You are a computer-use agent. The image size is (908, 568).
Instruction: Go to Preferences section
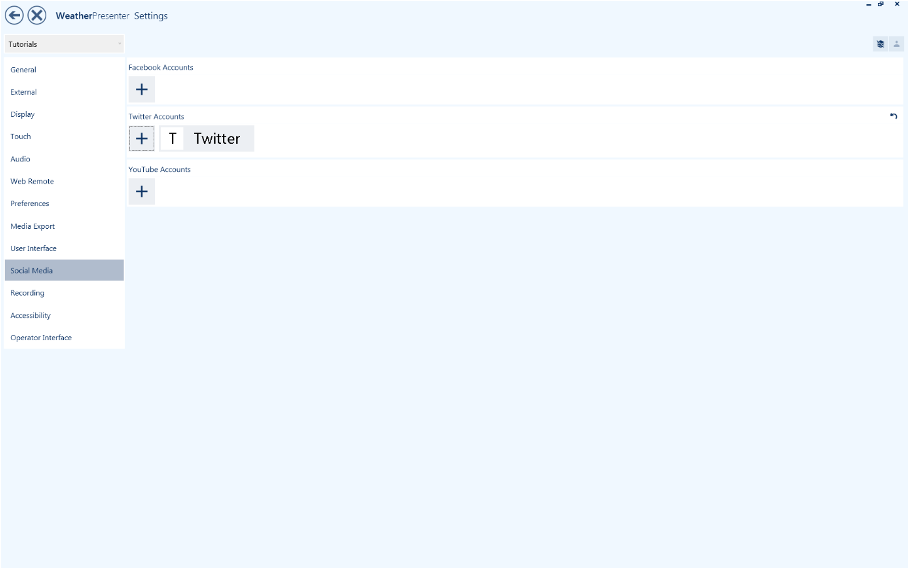point(64,204)
